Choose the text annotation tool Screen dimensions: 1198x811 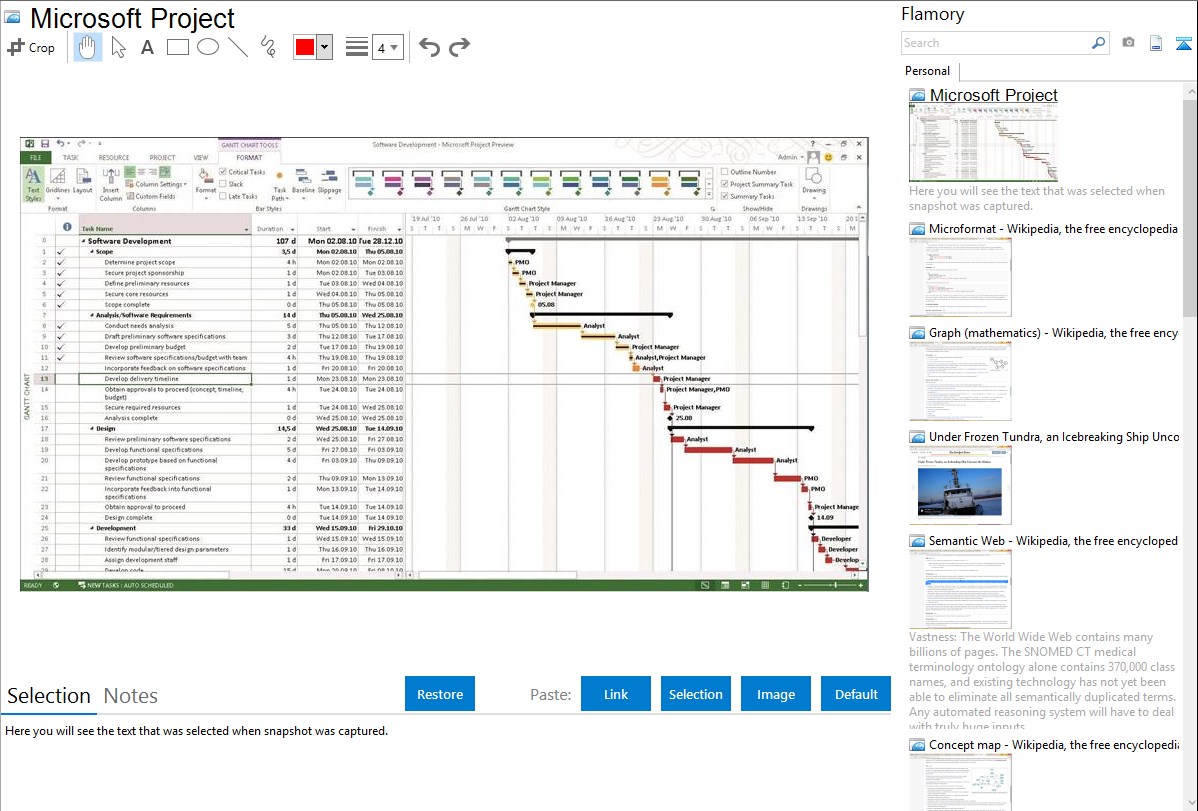click(x=147, y=47)
